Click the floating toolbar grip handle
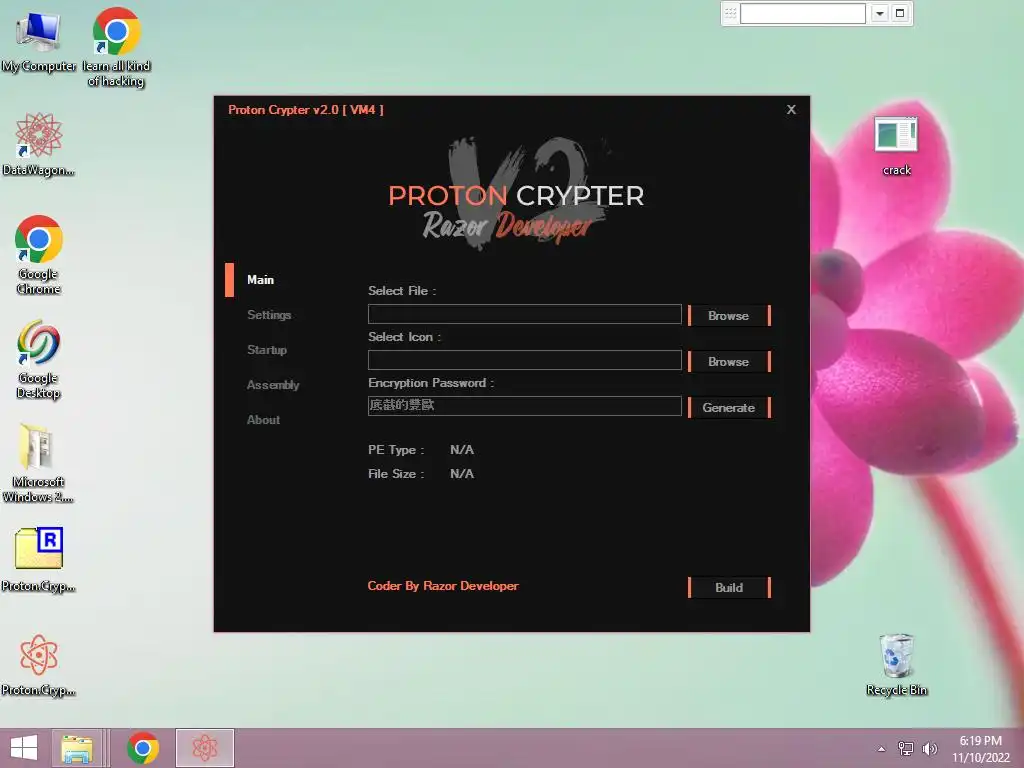1024x768 pixels. pos(730,13)
